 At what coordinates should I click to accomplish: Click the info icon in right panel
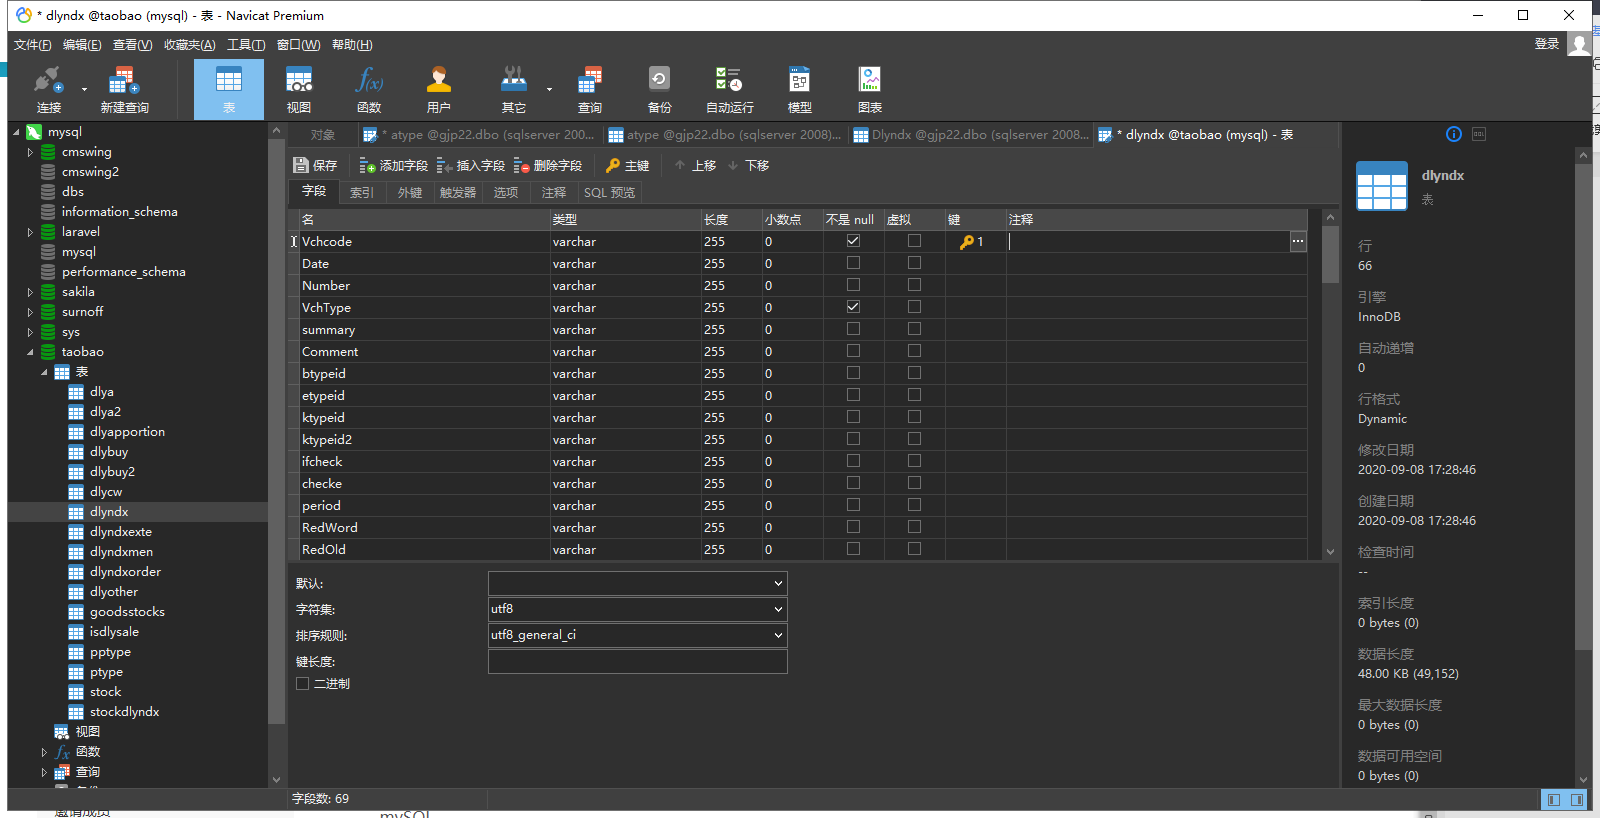1454,134
